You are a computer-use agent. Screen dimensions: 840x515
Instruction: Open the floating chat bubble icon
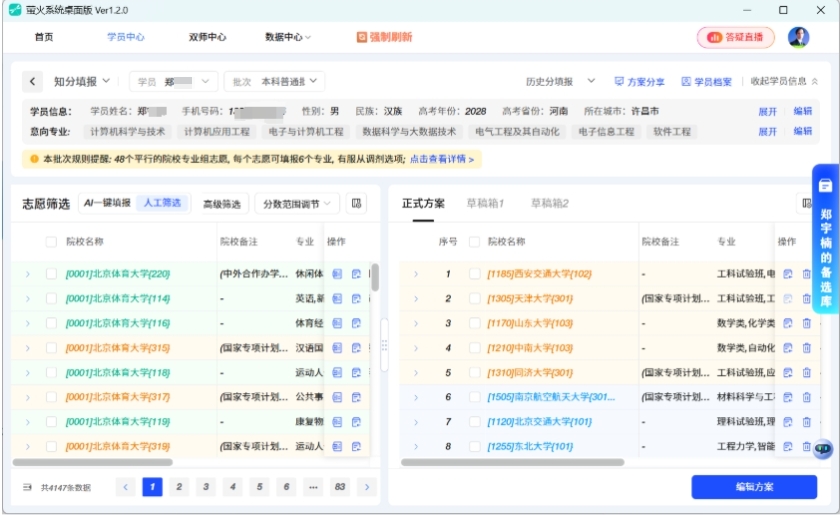823,448
